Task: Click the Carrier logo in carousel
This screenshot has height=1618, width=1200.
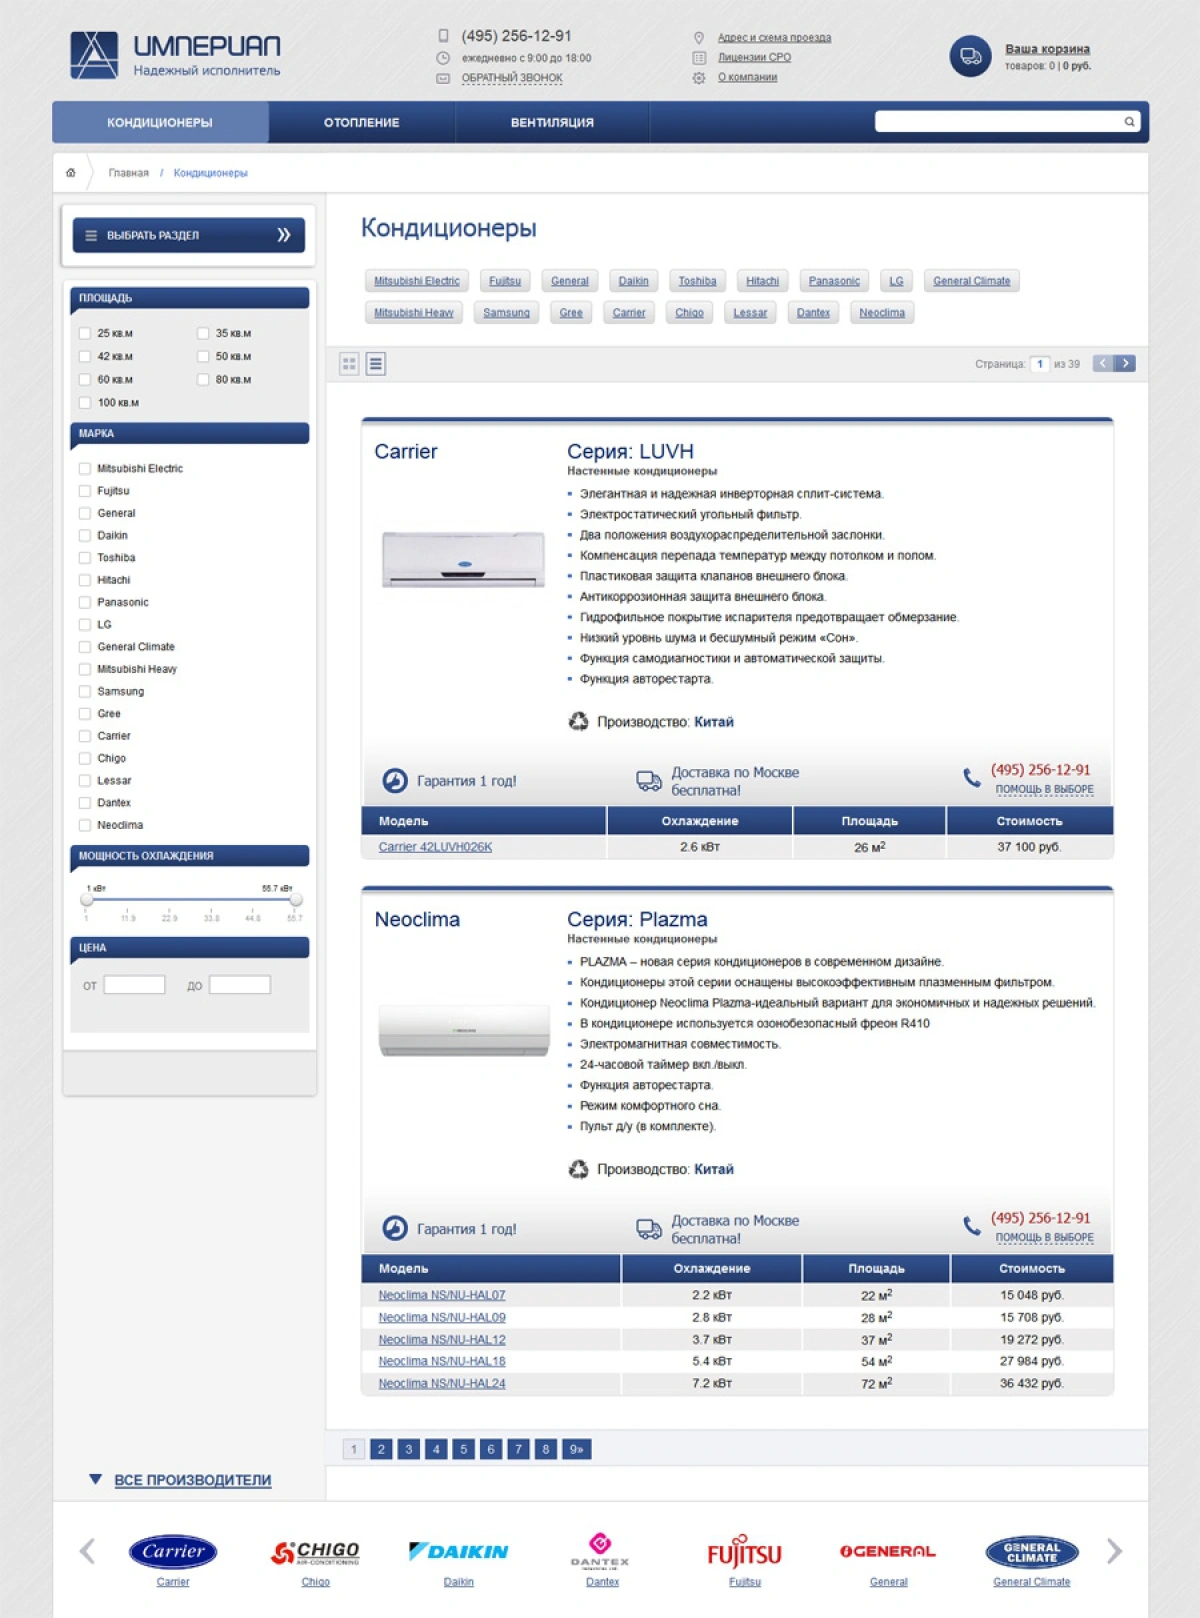Action: (173, 1551)
